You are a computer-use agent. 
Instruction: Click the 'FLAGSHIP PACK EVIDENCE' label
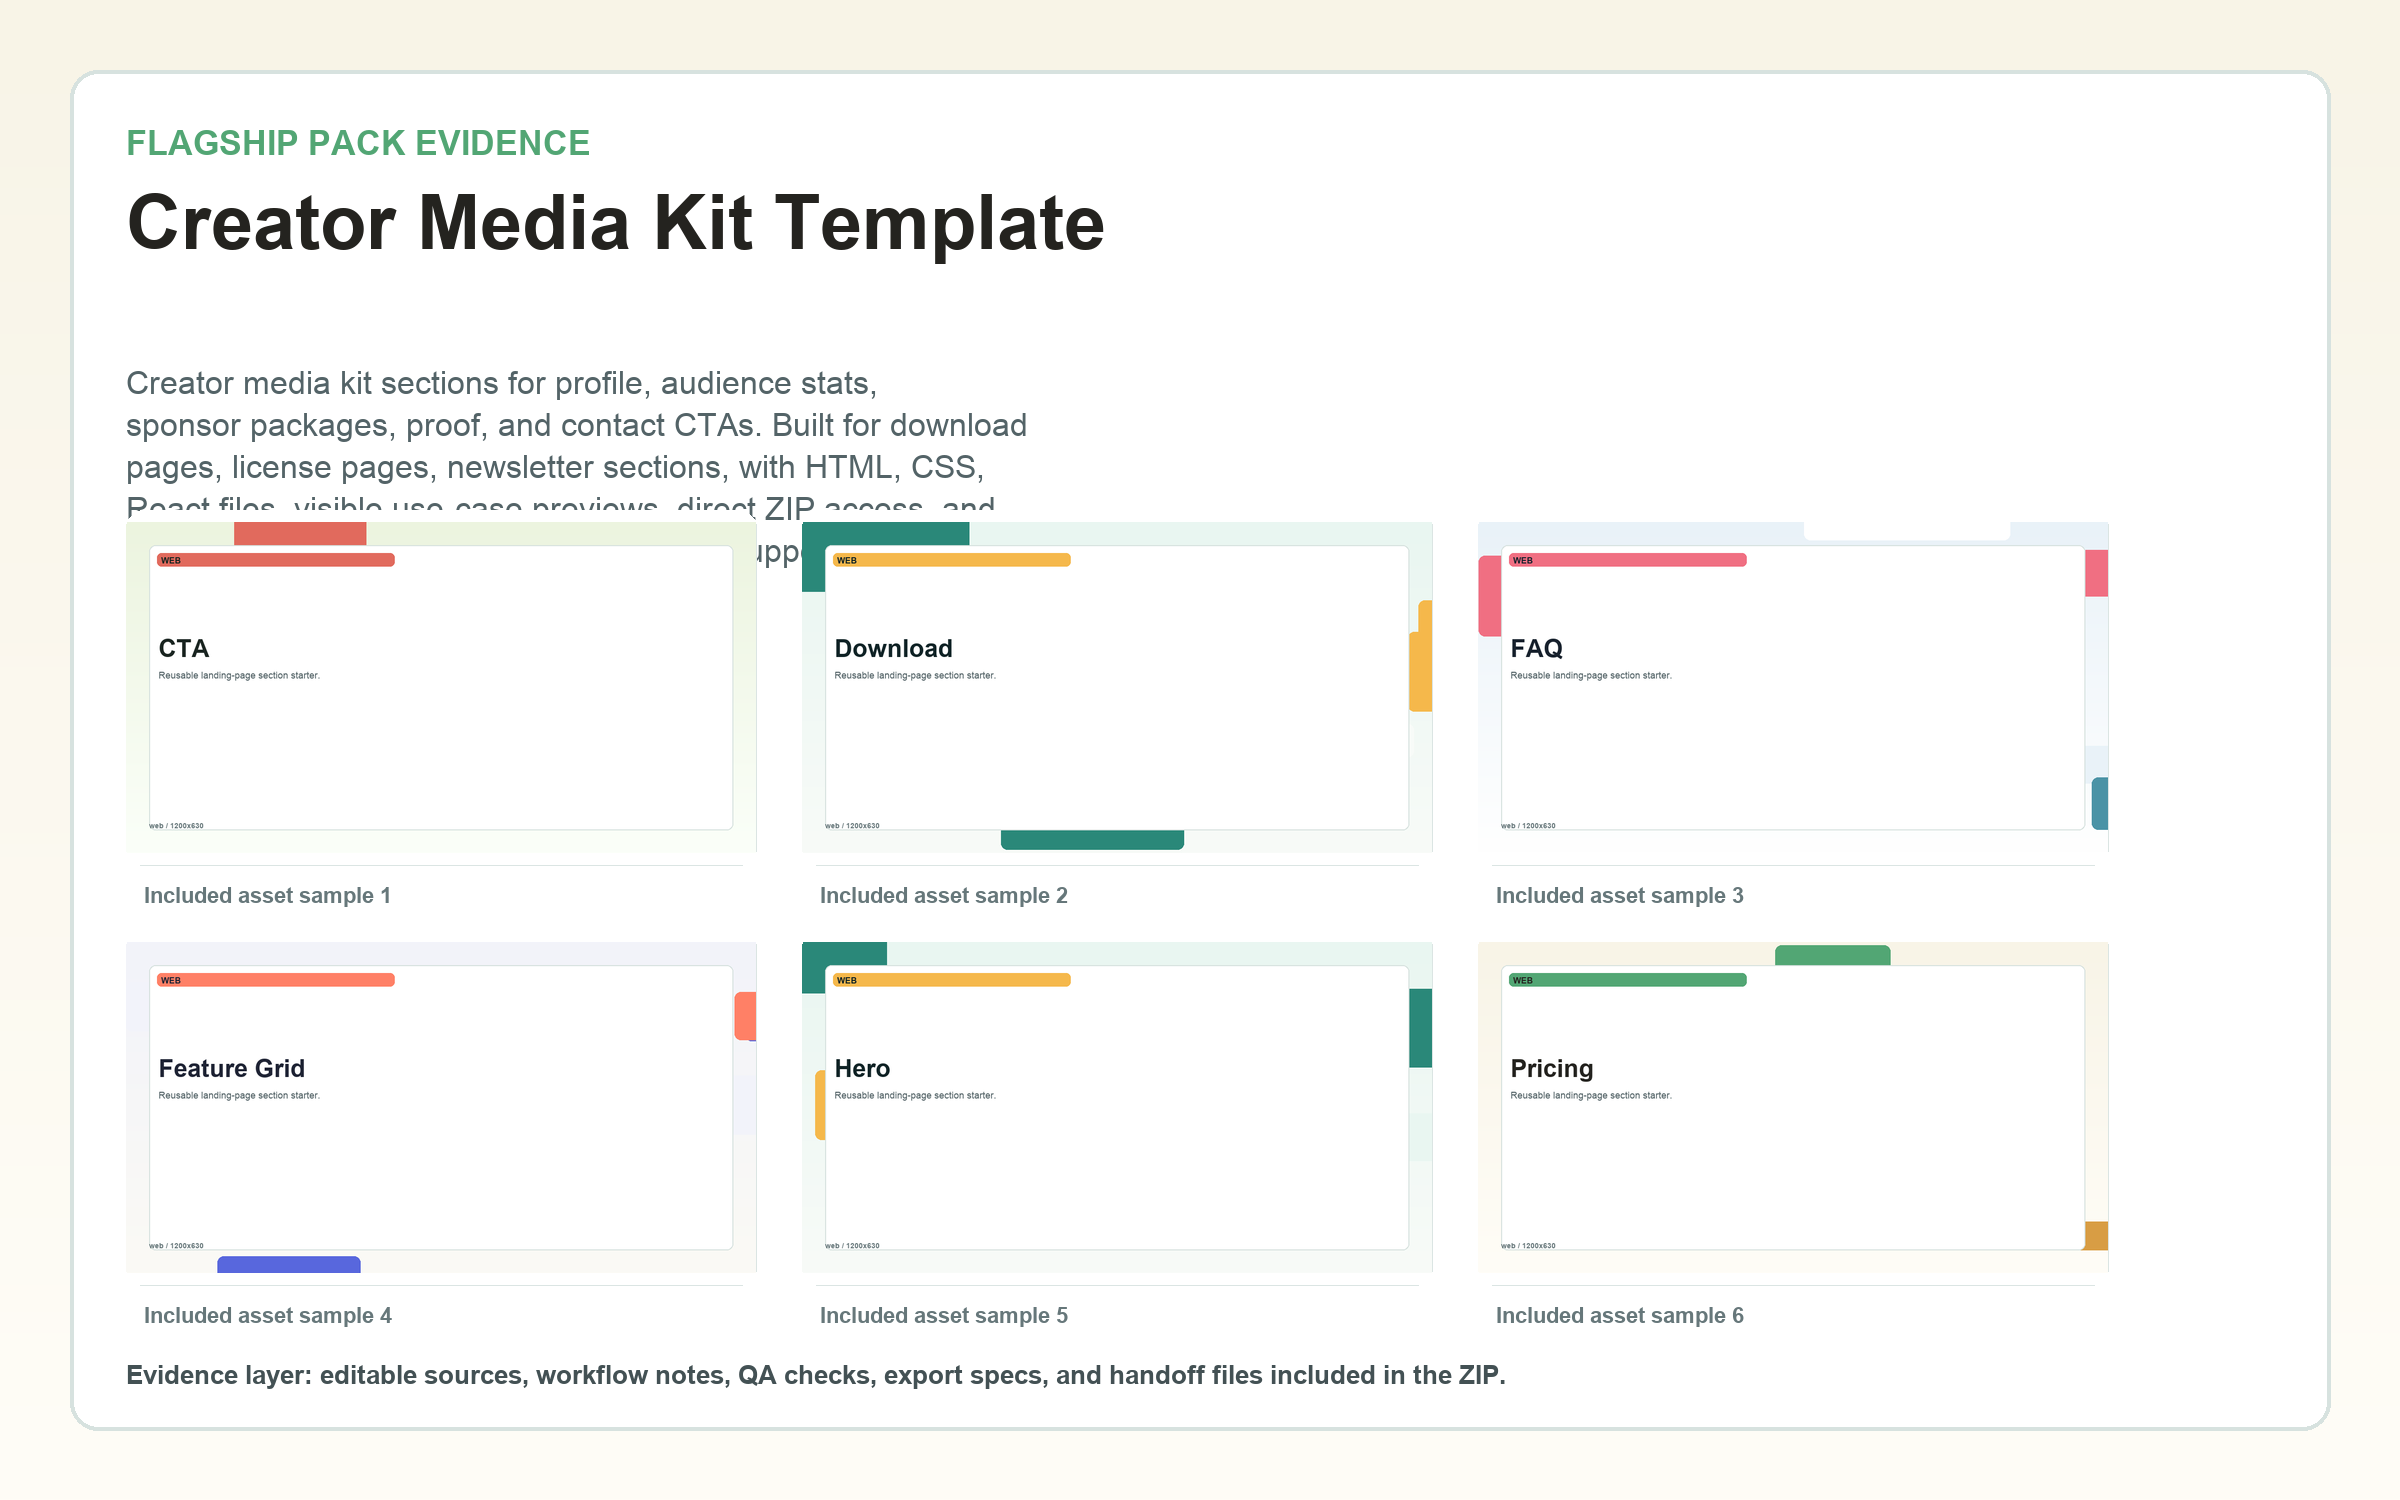point(358,143)
